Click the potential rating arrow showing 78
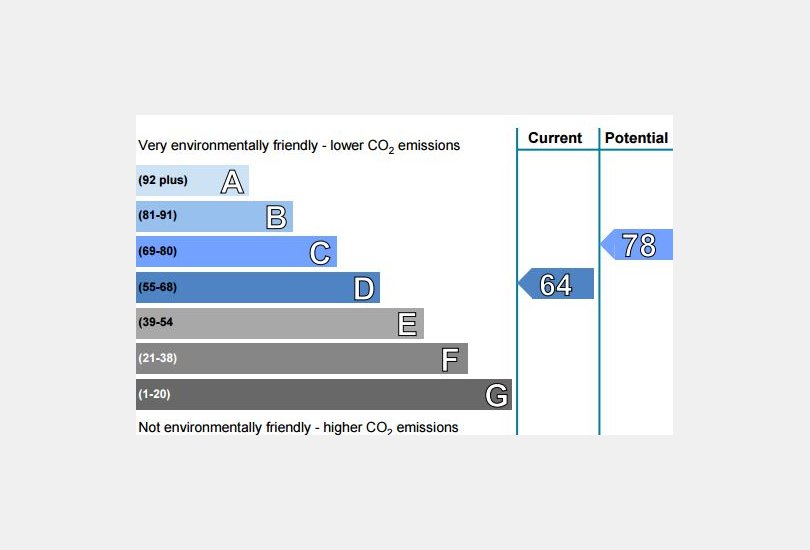Screen dimensions: 810x550 (x=636, y=244)
